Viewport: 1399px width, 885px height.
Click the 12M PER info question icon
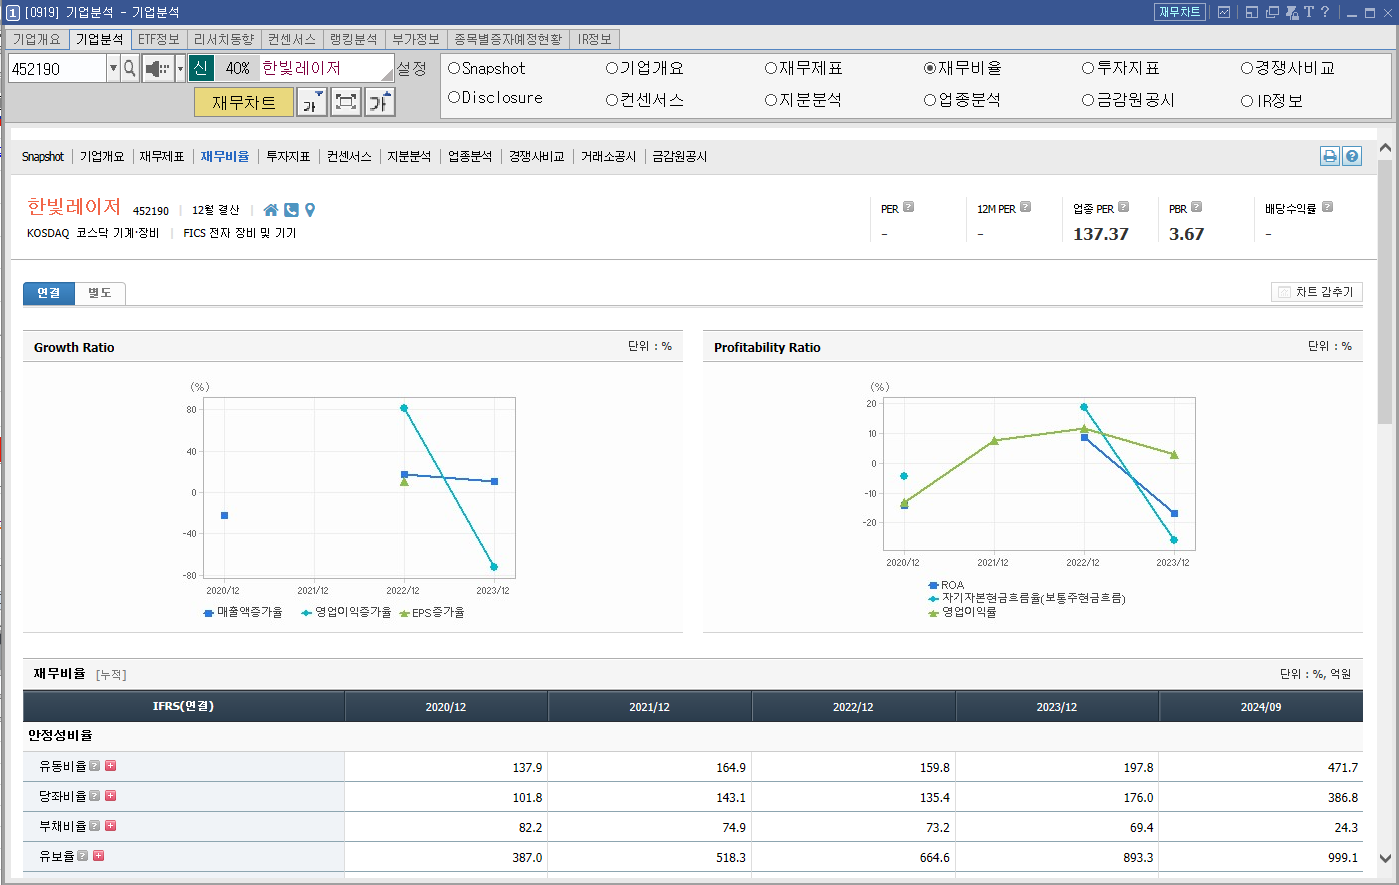point(1025,207)
